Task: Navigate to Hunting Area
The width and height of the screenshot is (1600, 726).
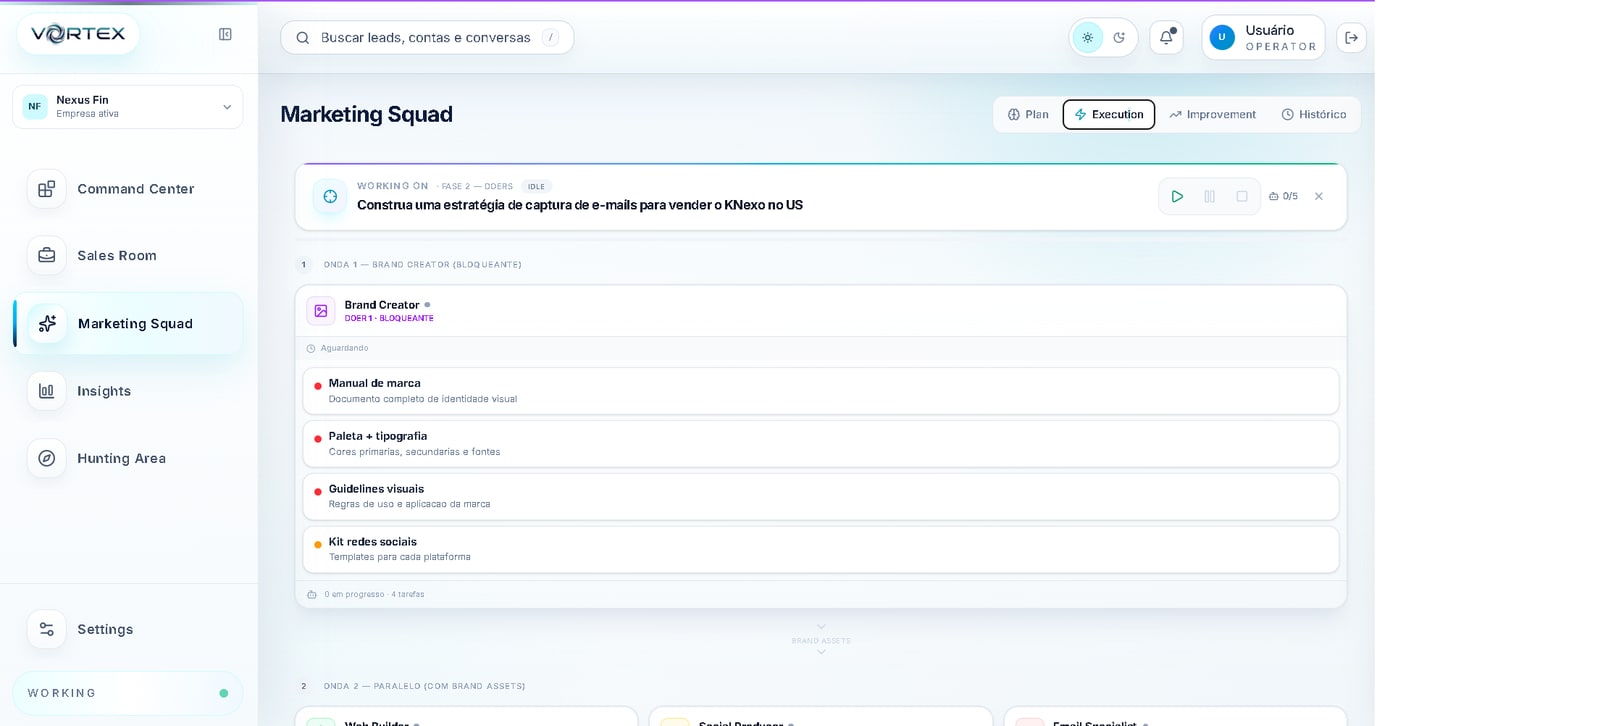Action: point(128,458)
